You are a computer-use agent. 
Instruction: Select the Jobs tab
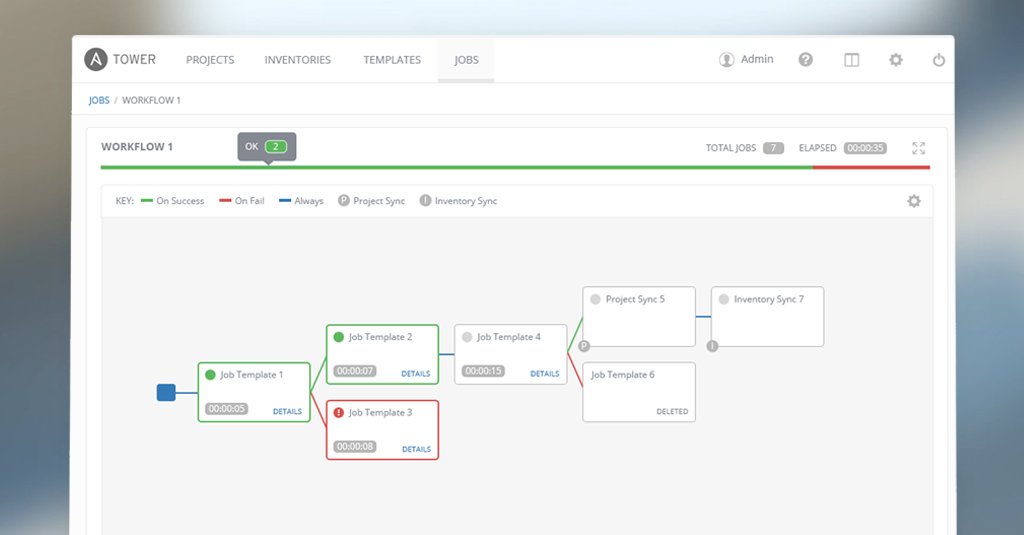coord(466,60)
